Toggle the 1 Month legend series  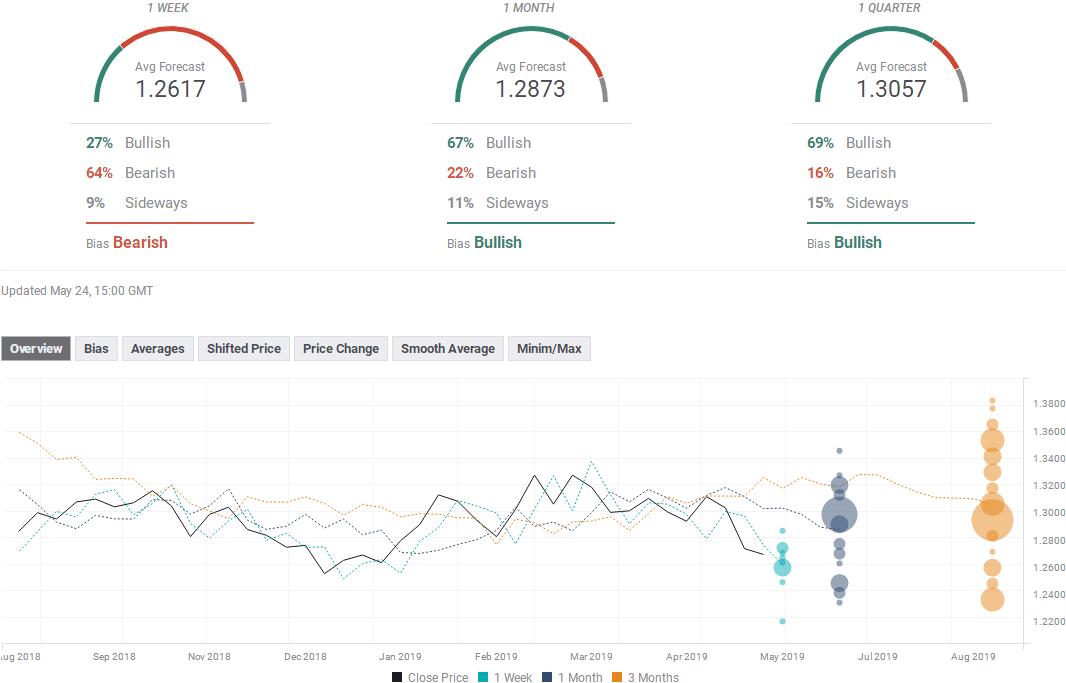[572, 677]
